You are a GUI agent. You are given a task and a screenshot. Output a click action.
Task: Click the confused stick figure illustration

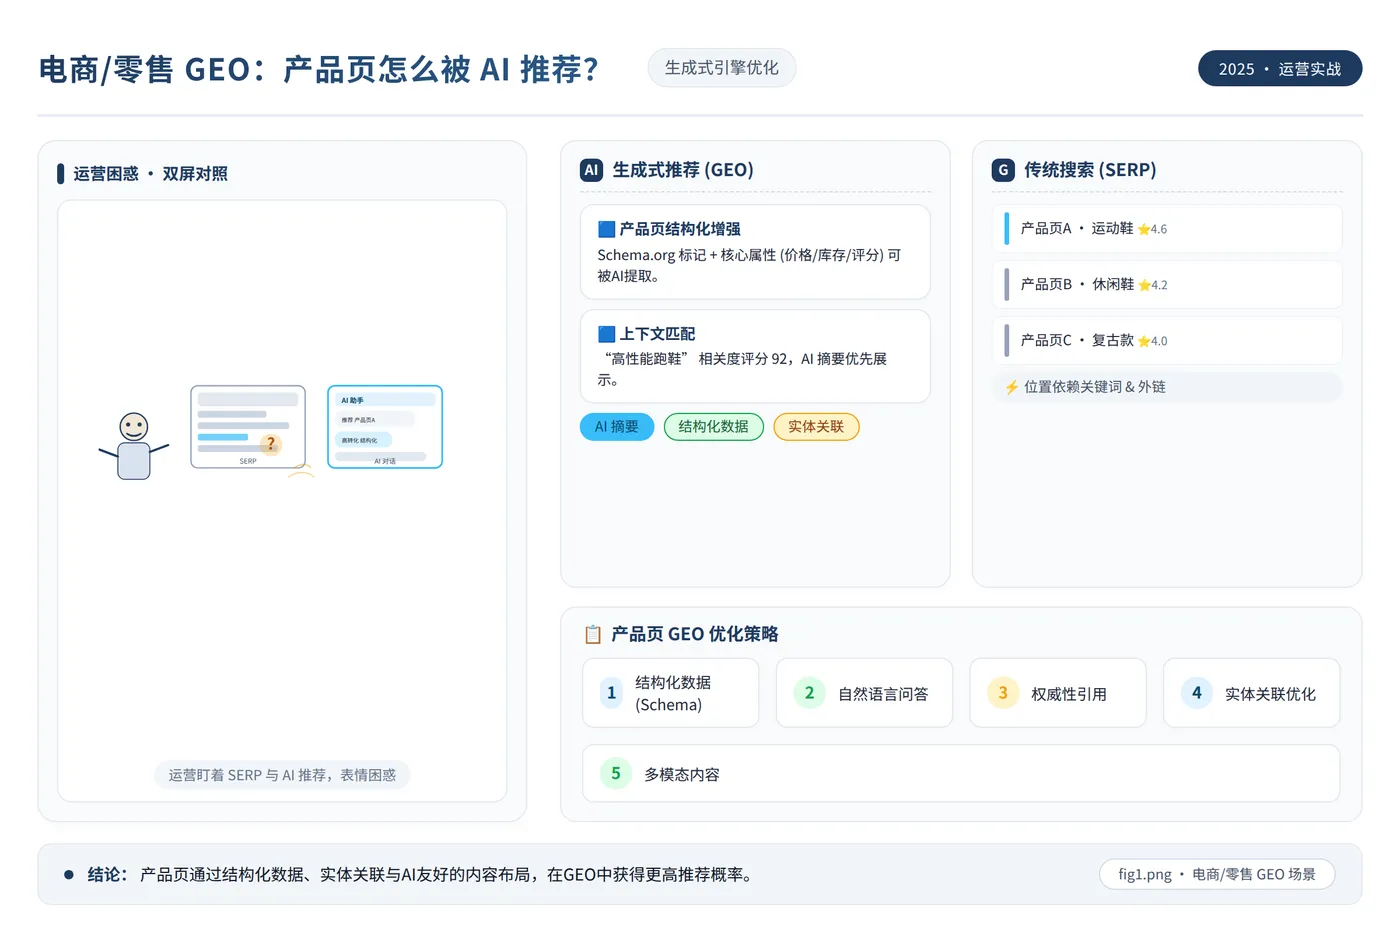click(134, 446)
